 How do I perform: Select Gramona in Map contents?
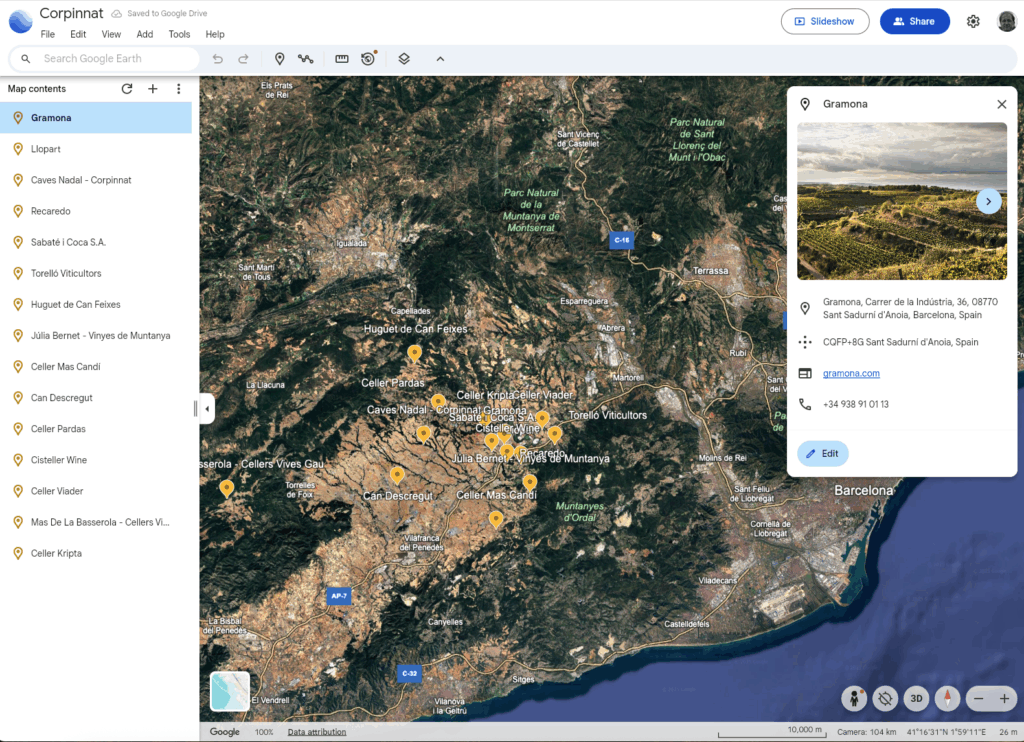[96, 118]
